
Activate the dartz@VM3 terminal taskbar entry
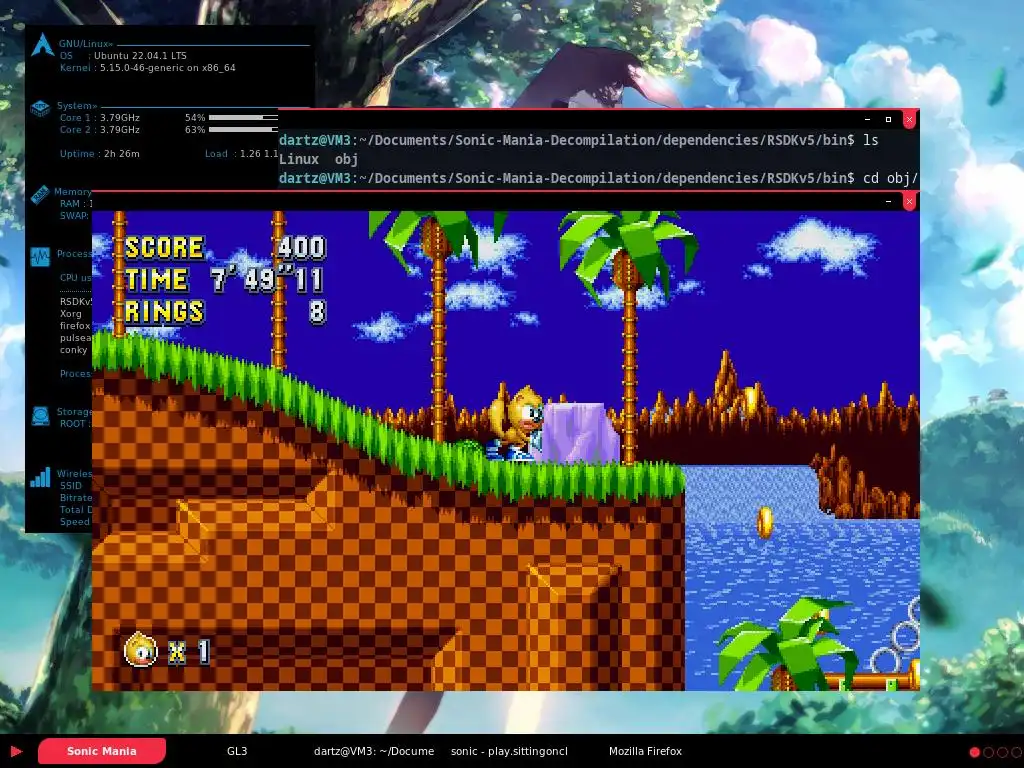coord(374,751)
